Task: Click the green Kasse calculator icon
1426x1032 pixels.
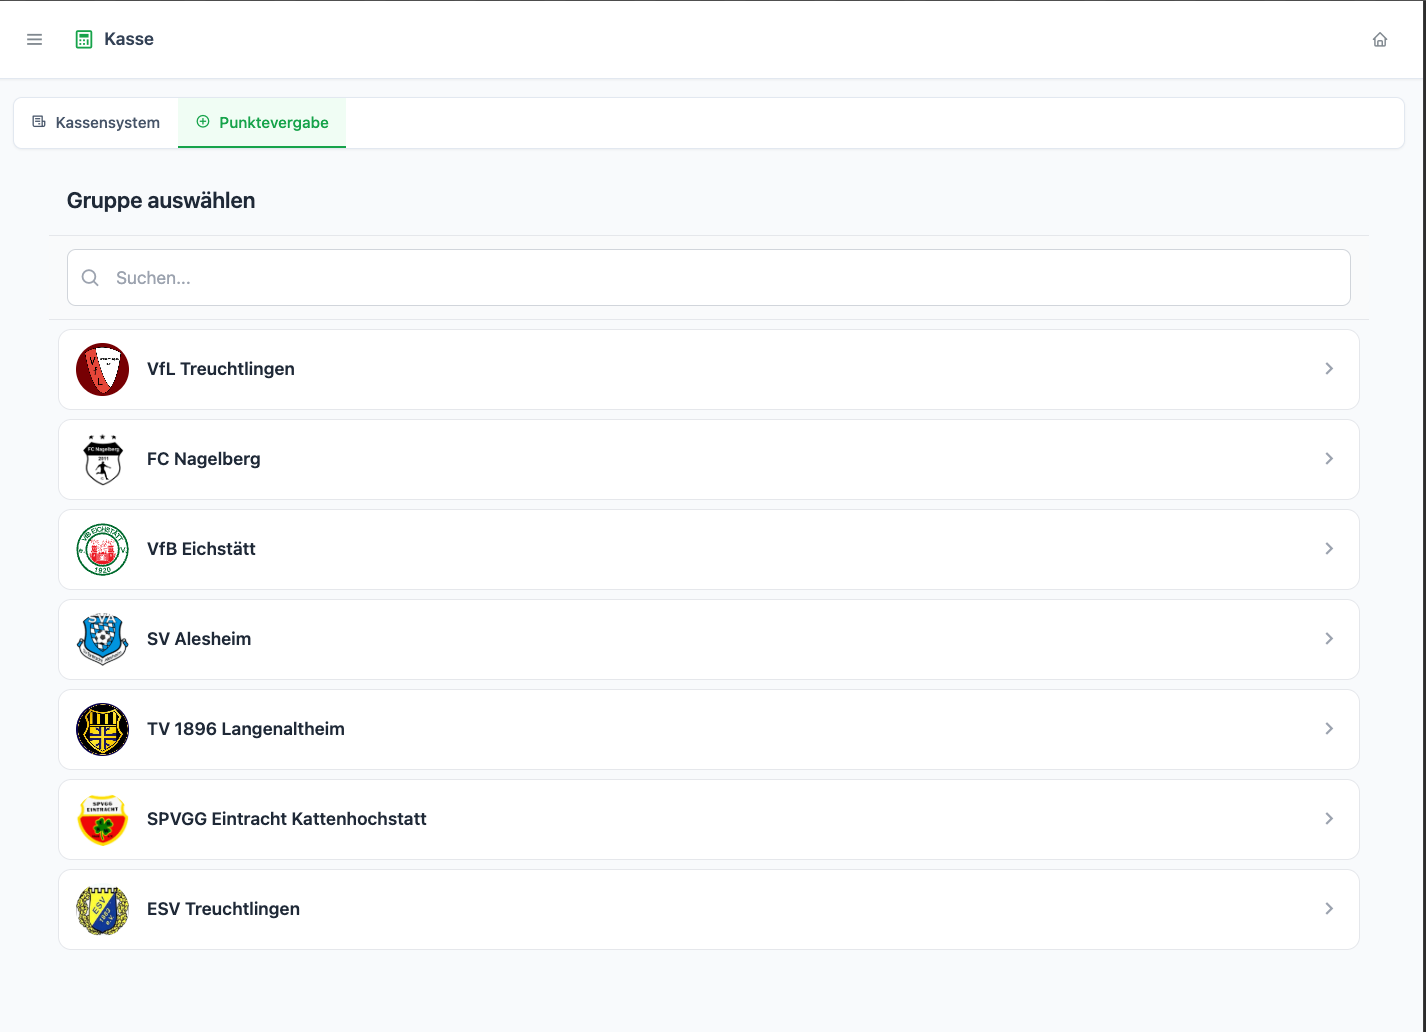Action: point(84,40)
